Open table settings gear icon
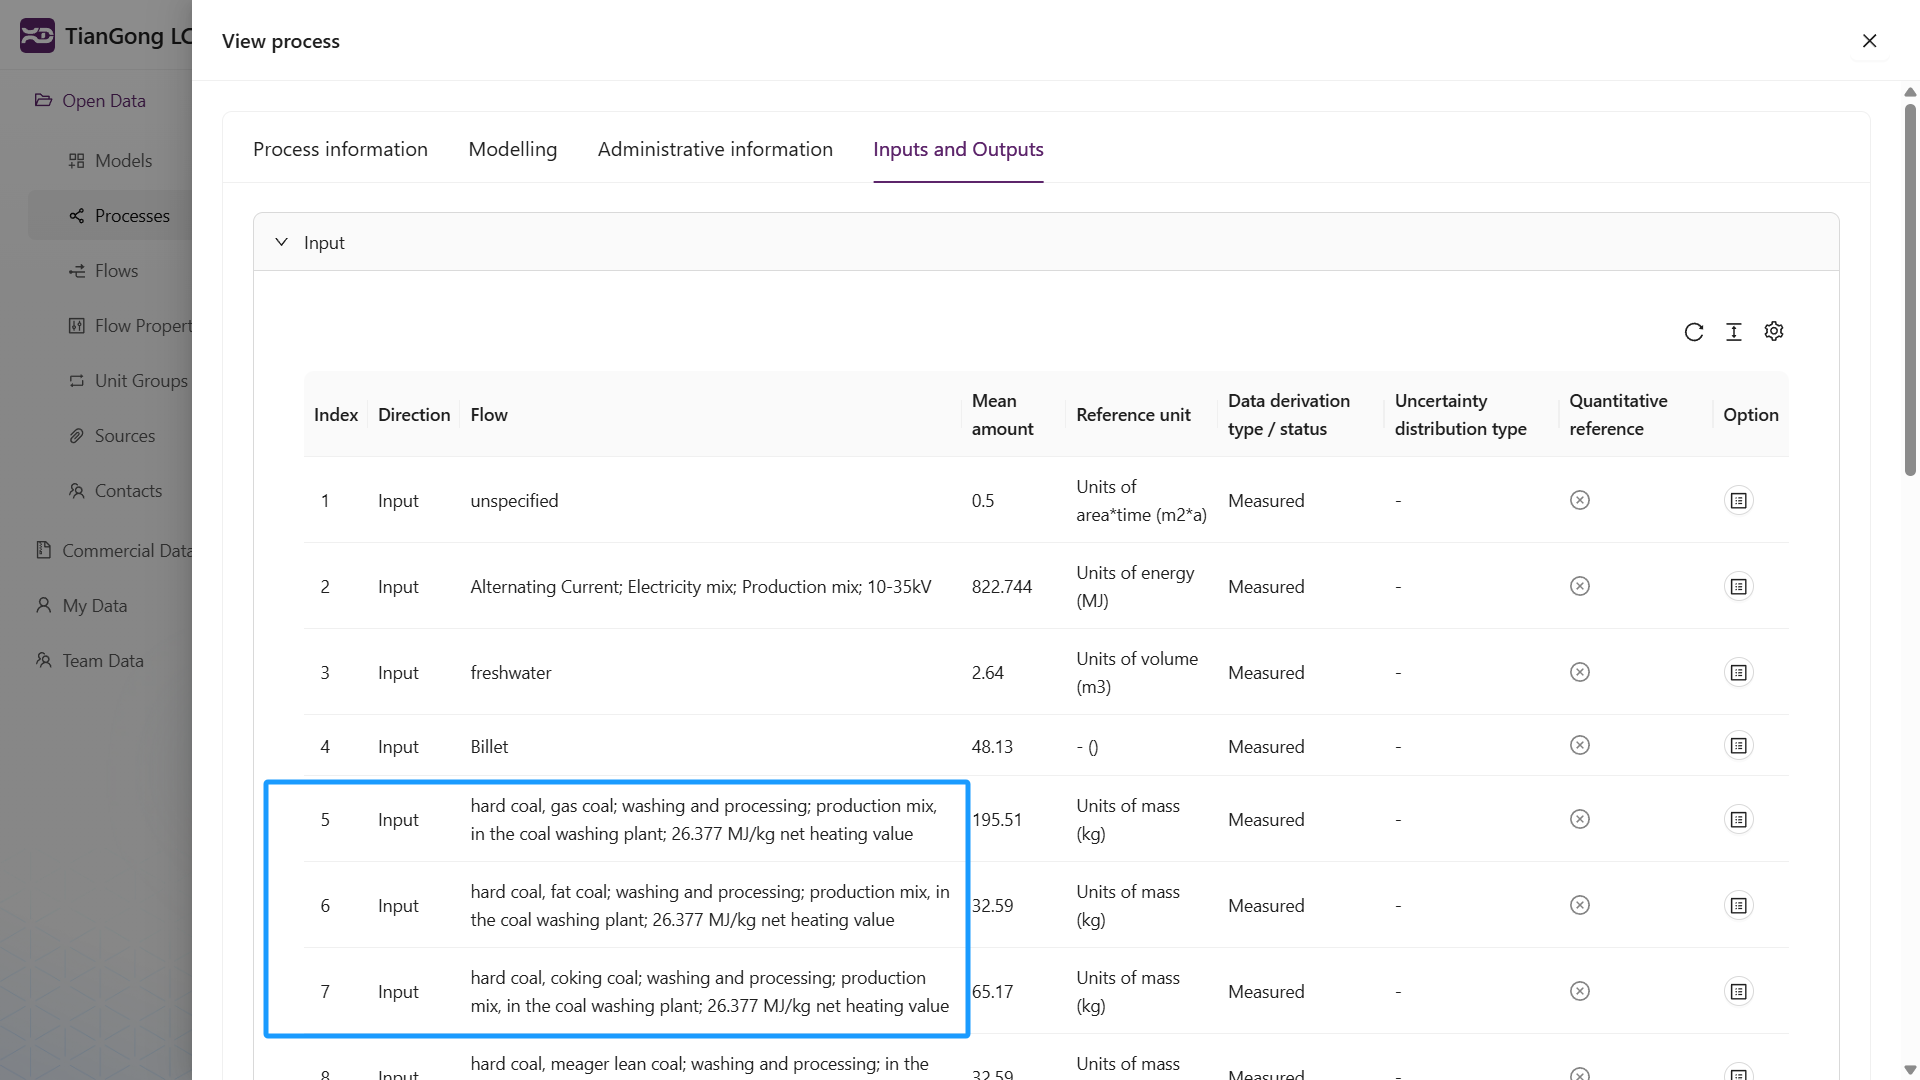The height and width of the screenshot is (1080, 1920). click(x=1774, y=331)
